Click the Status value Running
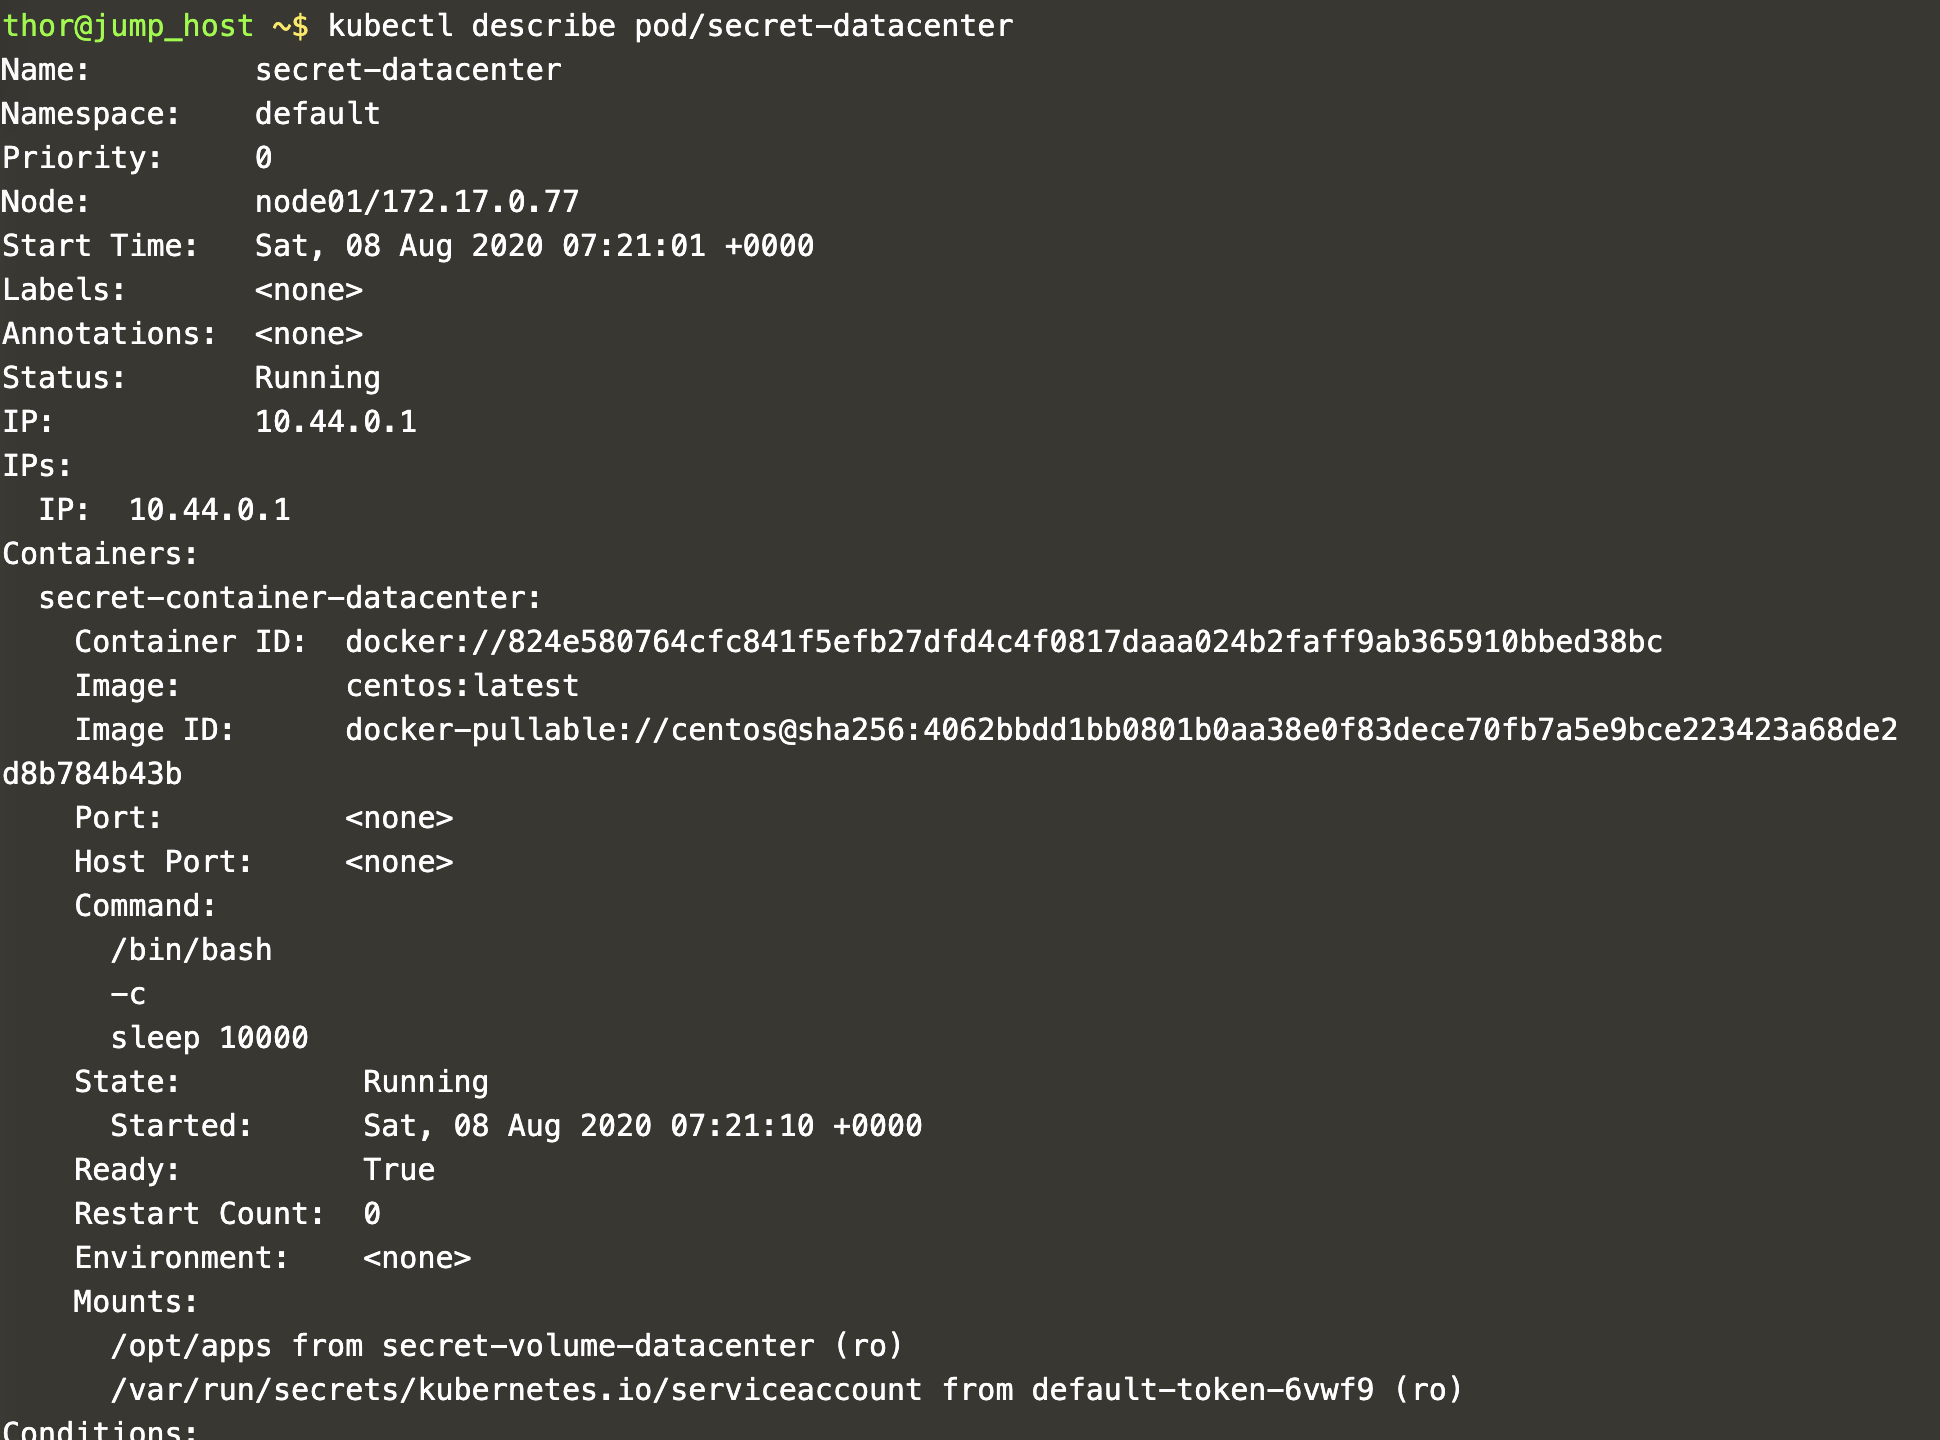Image resolution: width=1940 pixels, height=1440 pixels. click(317, 378)
